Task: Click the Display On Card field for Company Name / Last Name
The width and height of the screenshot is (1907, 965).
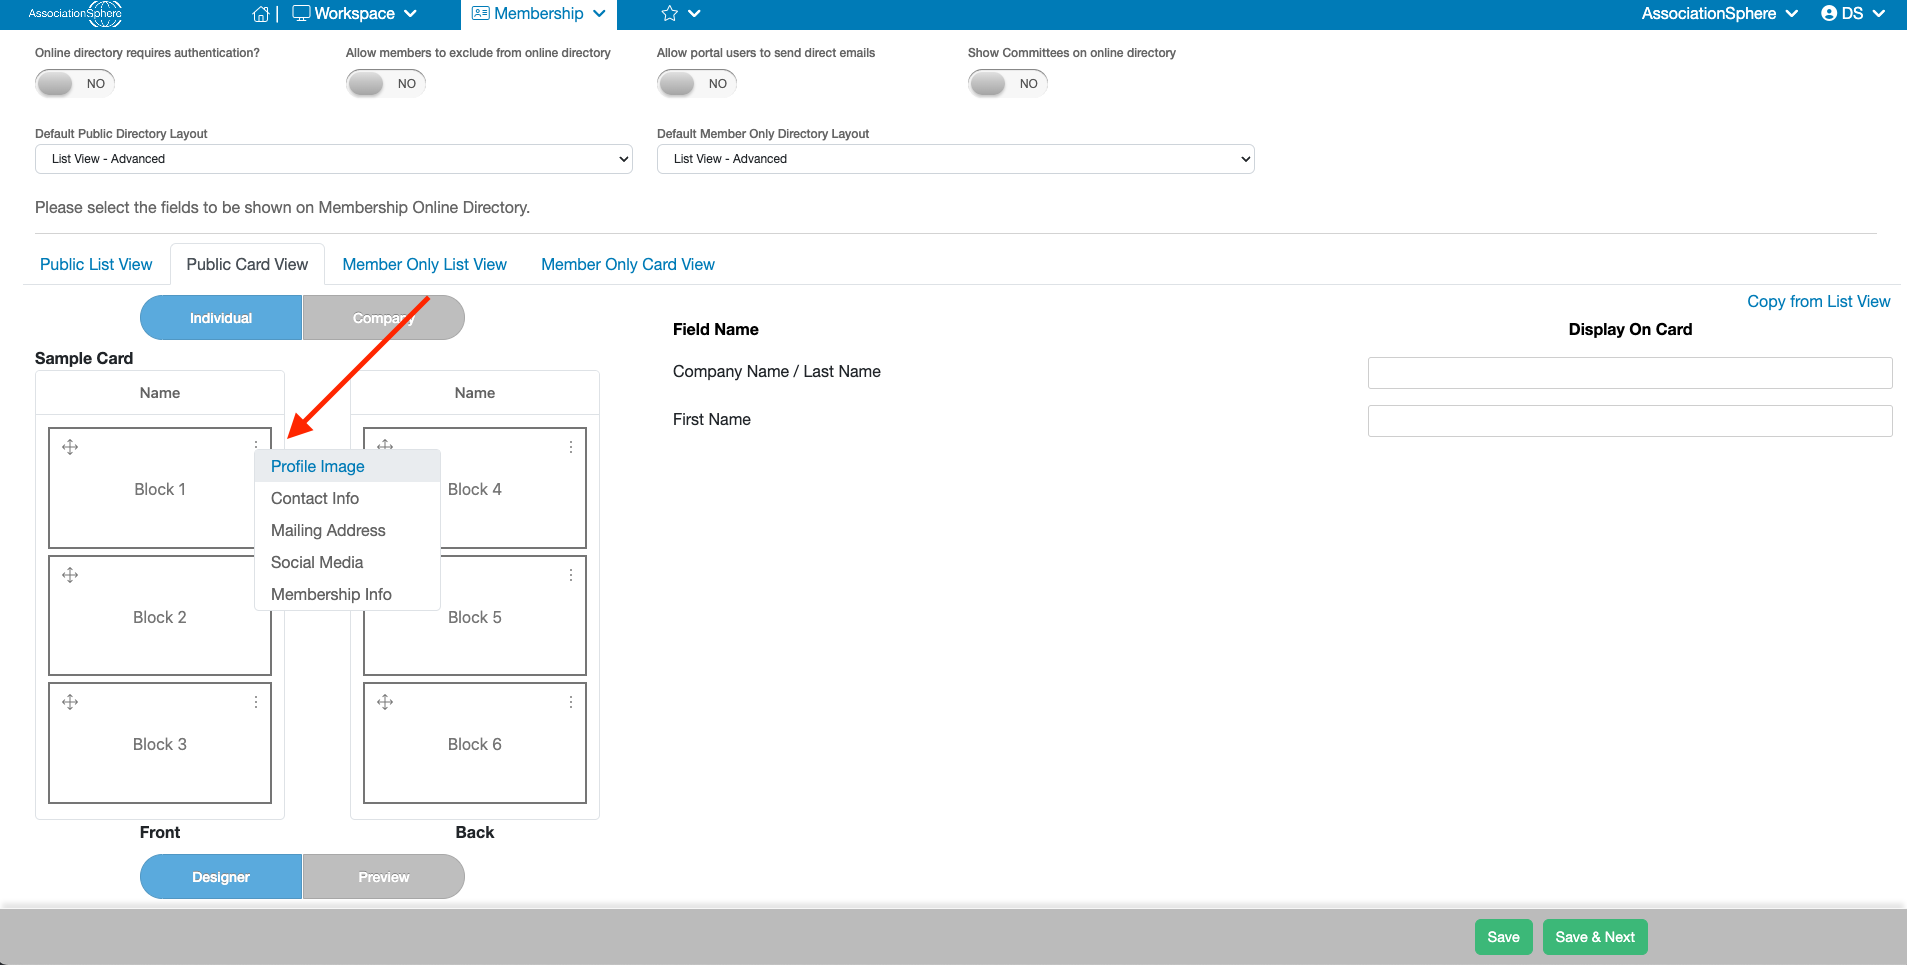Action: (1630, 372)
